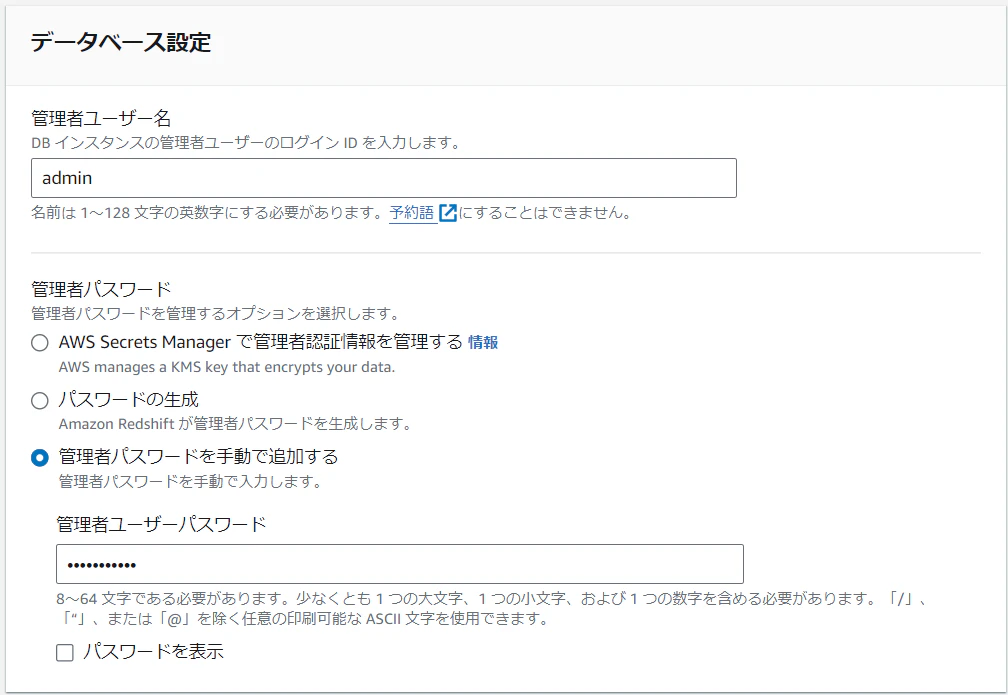Screen dimensions: 1008x695
Task: Click the text 'AWS manages a KMS key that encrypts your data.'
Action: click(x=227, y=367)
